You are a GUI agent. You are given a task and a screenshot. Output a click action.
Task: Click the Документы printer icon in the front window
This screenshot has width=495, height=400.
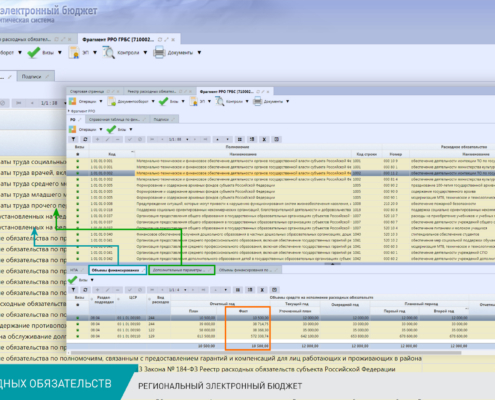[x=257, y=101]
